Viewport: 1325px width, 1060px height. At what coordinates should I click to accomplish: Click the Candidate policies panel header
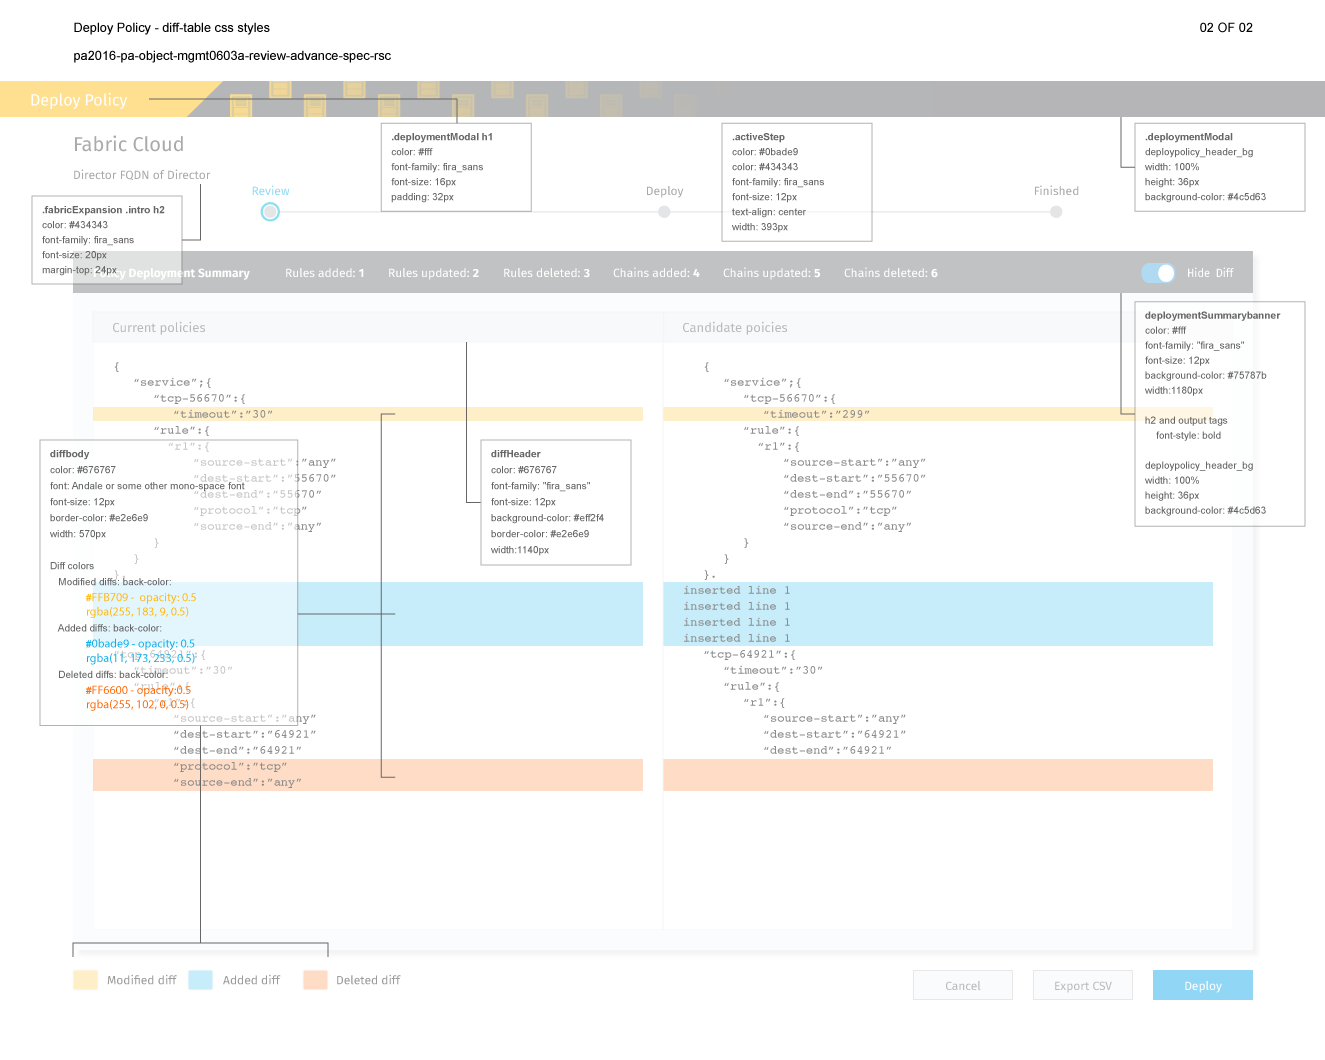pos(937,327)
